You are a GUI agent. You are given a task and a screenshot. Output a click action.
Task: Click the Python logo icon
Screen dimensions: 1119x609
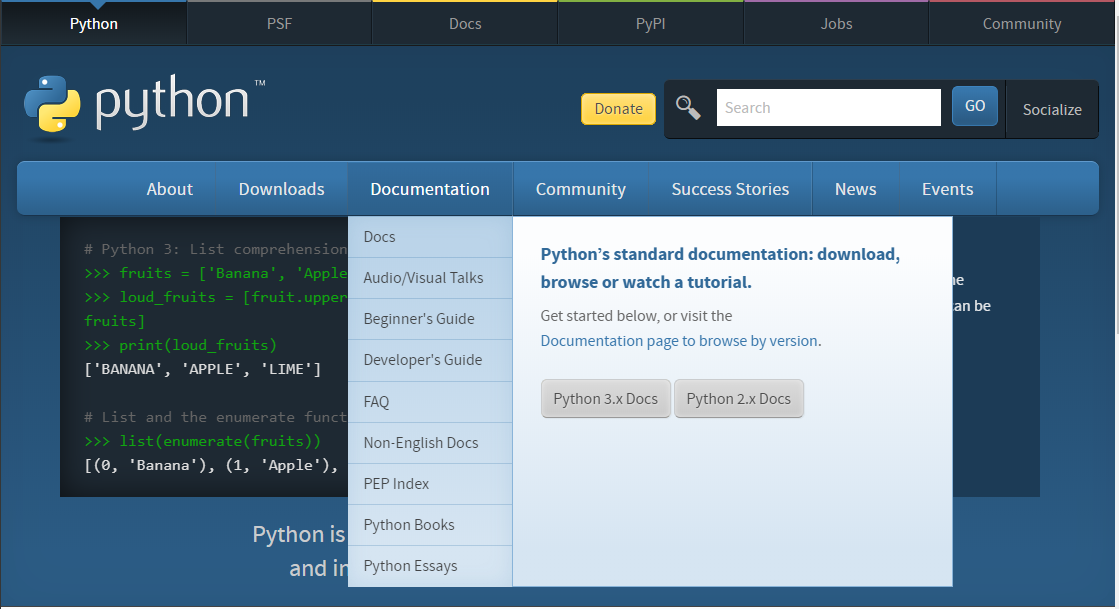(x=52, y=104)
